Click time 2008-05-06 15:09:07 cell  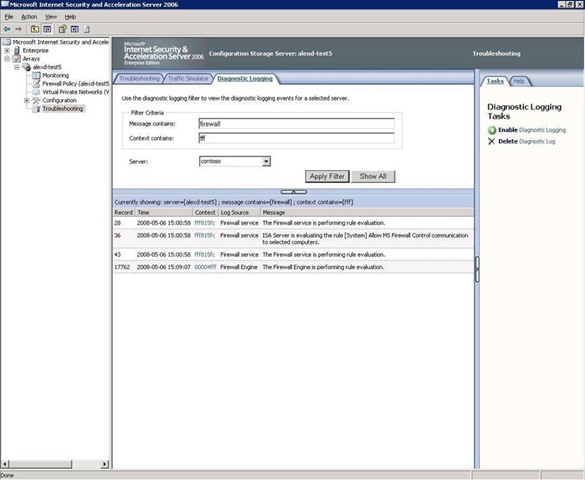point(163,267)
